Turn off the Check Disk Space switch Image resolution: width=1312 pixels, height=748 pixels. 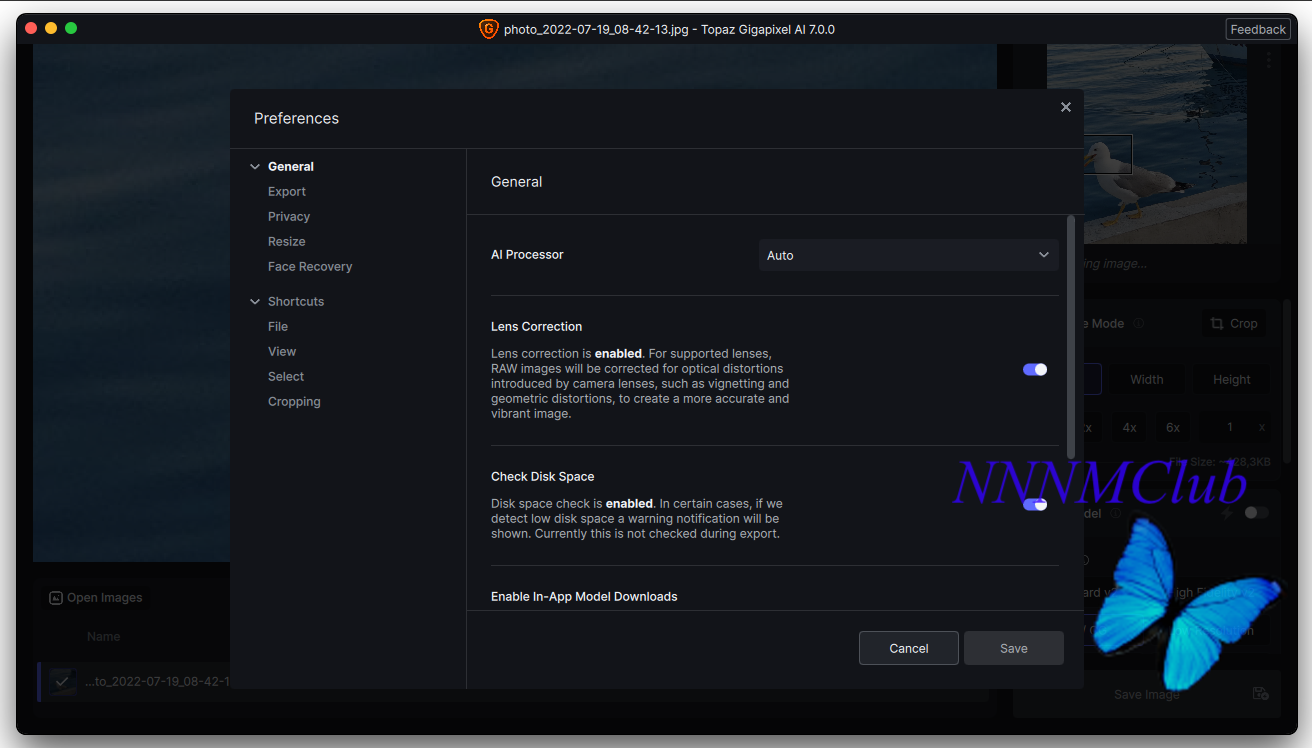pos(1034,504)
